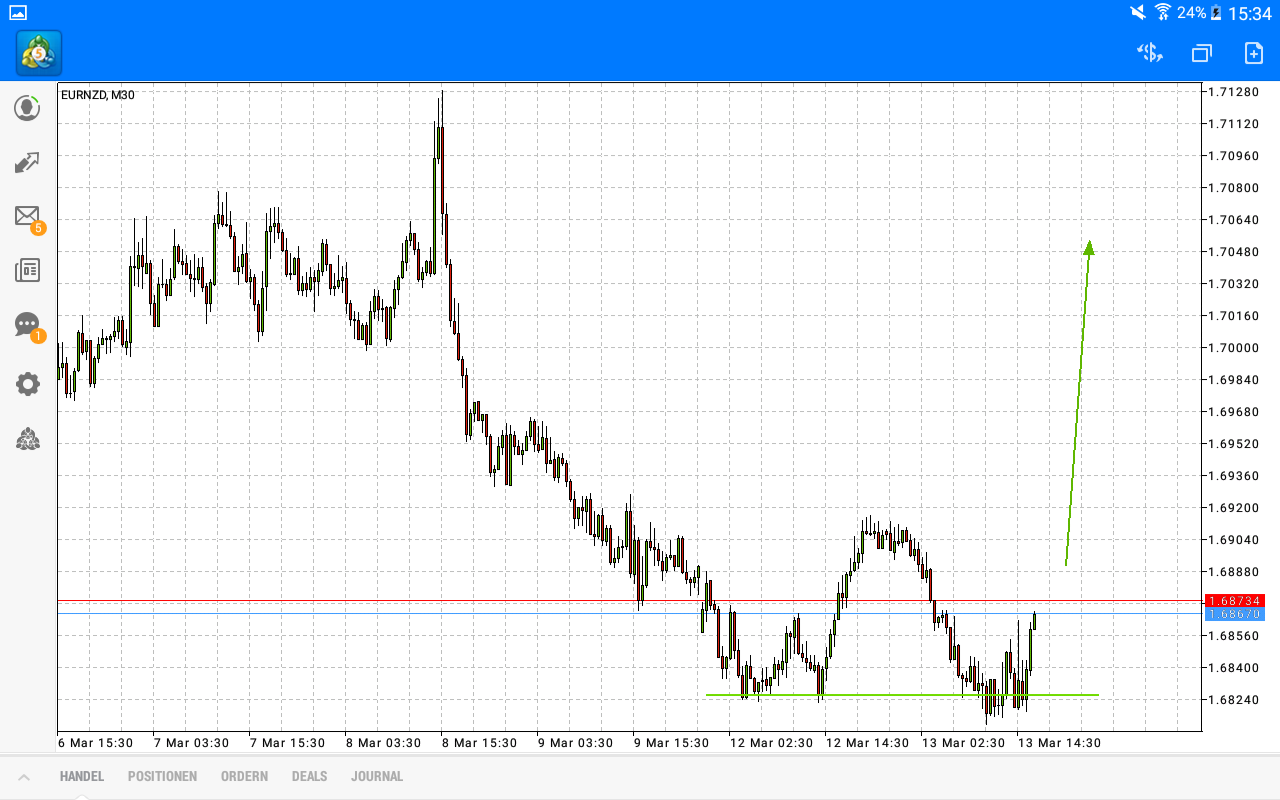The image size is (1280, 800).
Task: Open the ORDERN tab
Action: (x=244, y=776)
